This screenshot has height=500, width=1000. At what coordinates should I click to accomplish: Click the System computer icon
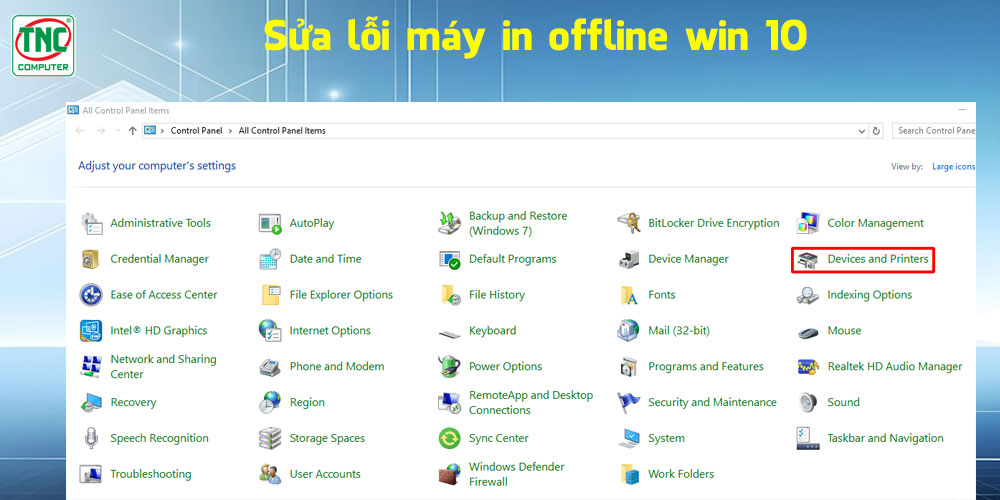[629, 438]
